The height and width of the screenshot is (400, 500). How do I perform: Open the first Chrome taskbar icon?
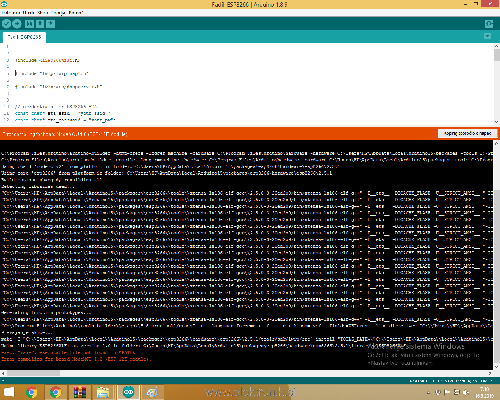tap(32, 392)
